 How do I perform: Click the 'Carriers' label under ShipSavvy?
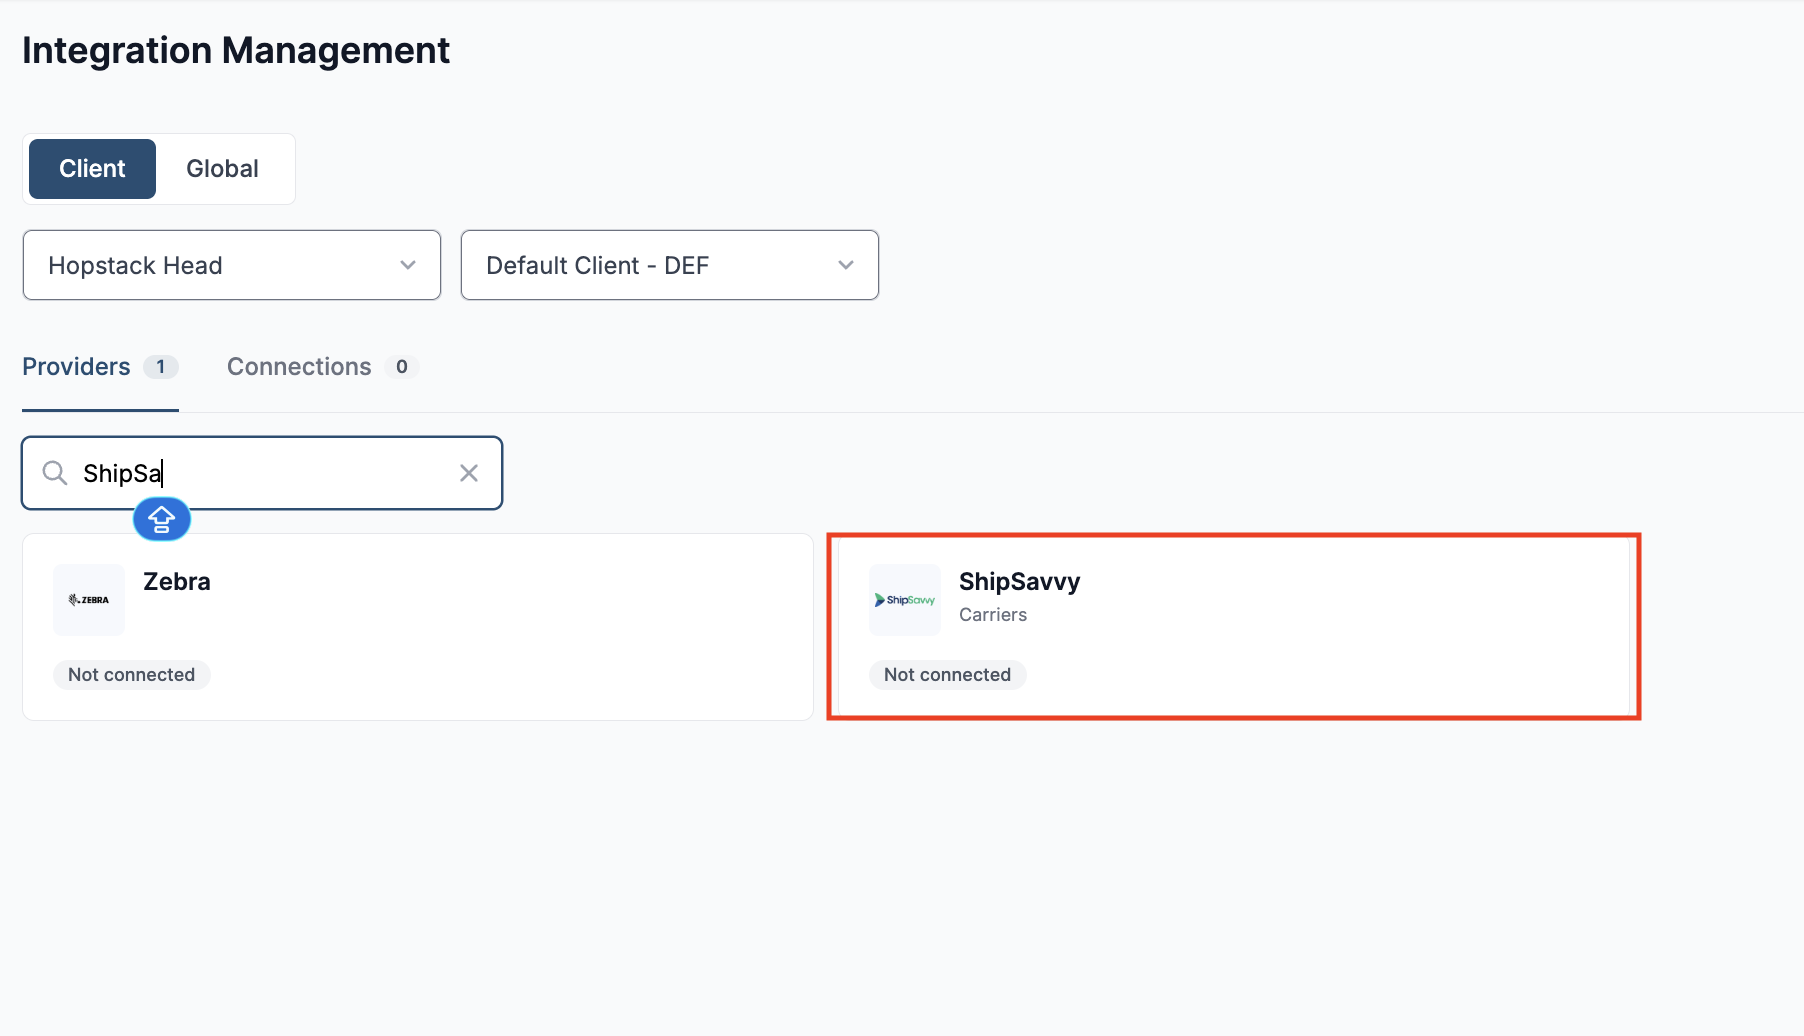pos(993,615)
